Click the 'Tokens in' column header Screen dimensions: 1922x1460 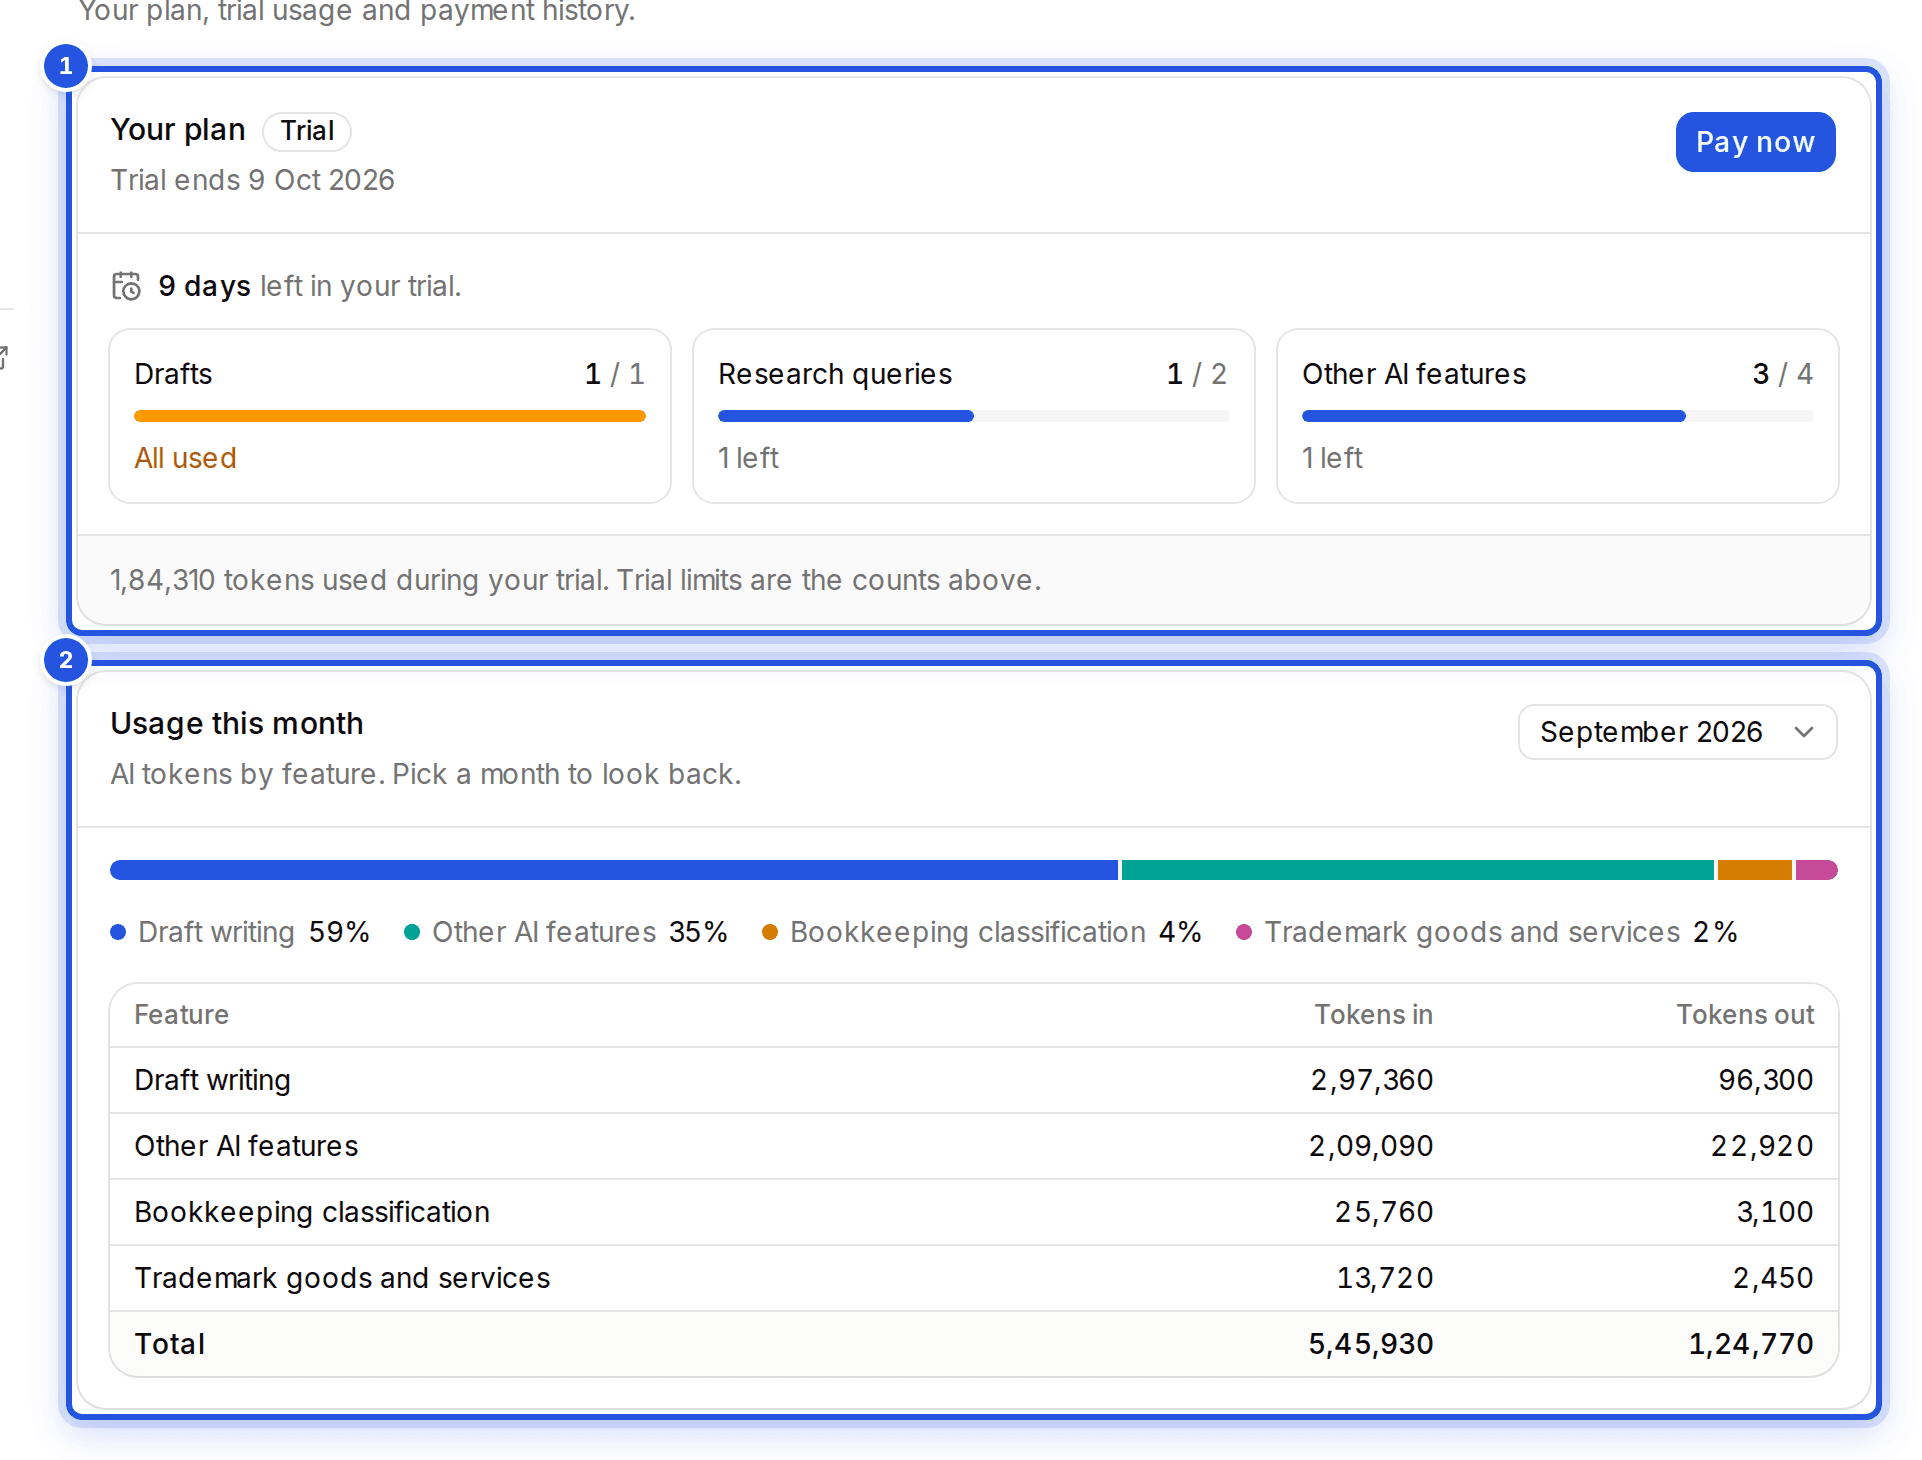pyautogui.click(x=1373, y=1015)
